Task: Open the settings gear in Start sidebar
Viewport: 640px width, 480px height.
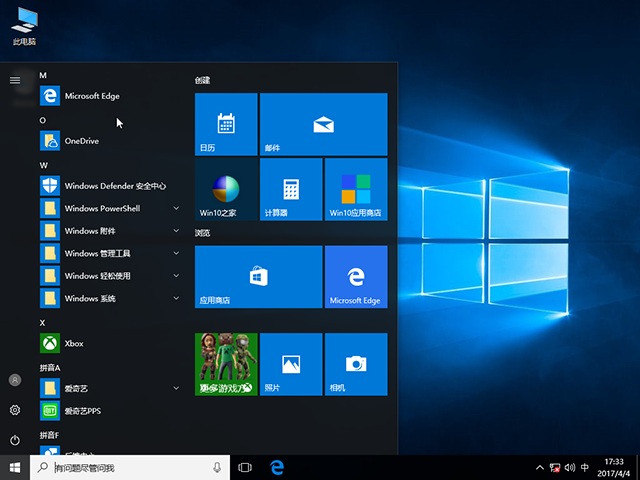Action: click(15, 410)
